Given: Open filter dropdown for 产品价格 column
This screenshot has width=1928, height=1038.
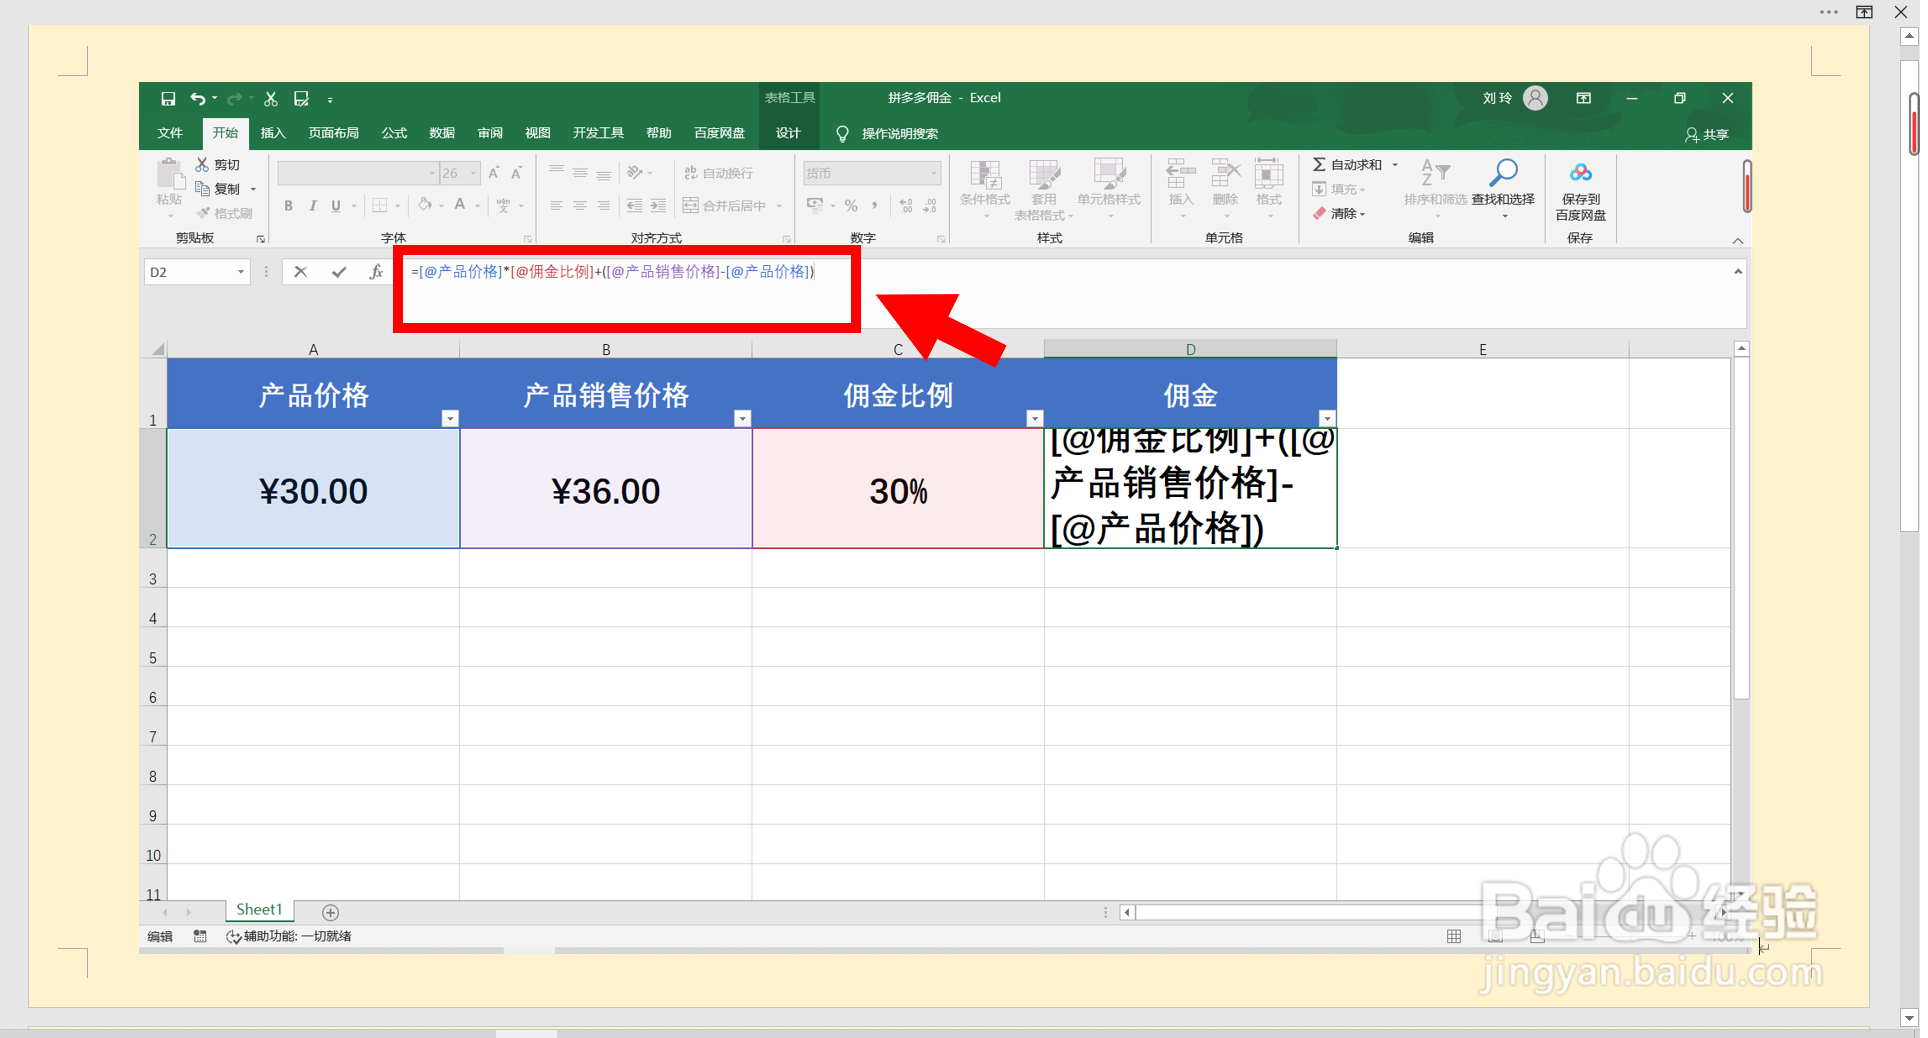Looking at the screenshot, I should pyautogui.click(x=450, y=418).
